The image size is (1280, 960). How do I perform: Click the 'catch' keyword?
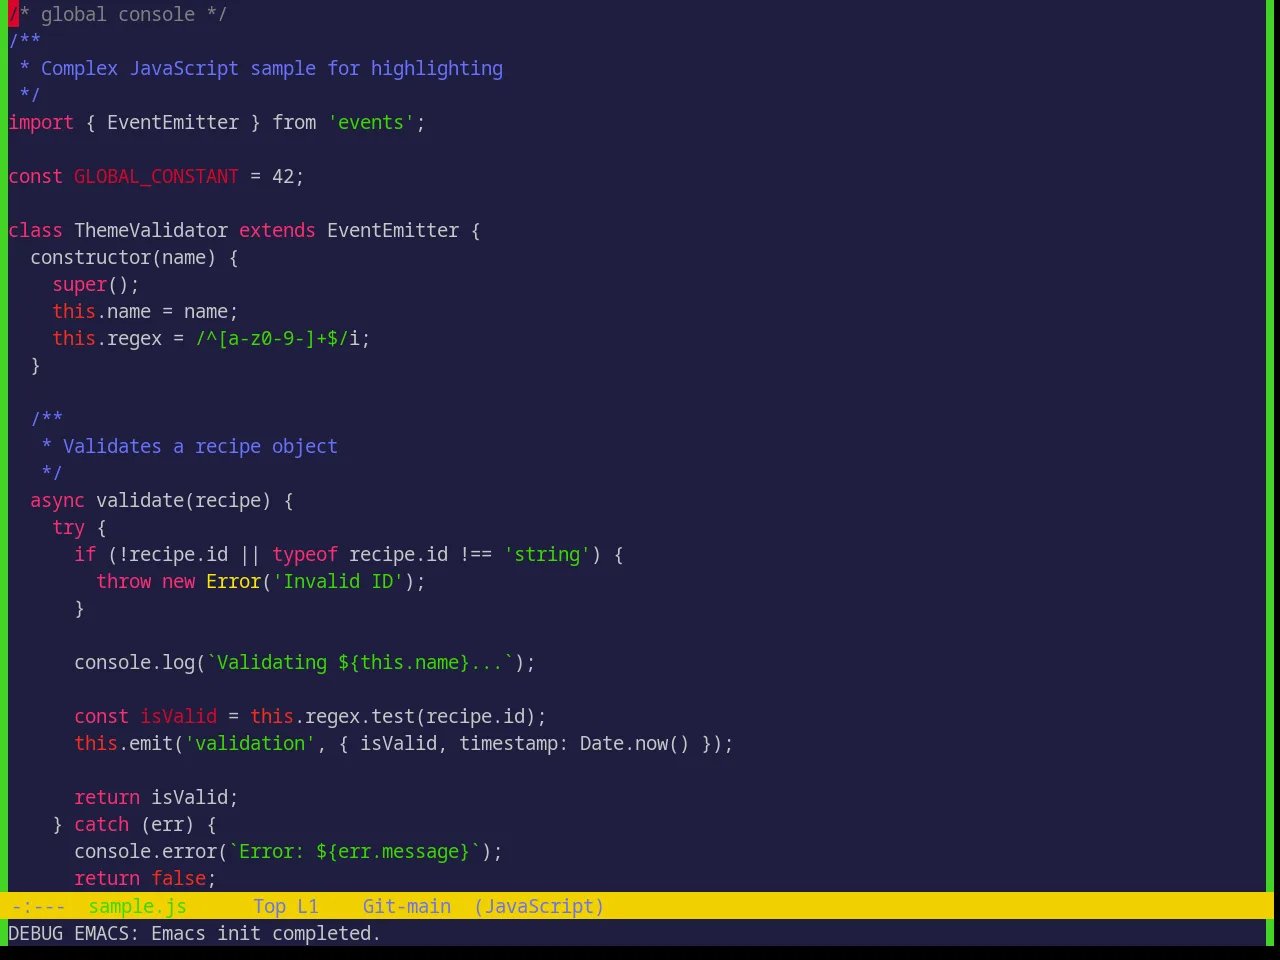(x=101, y=824)
